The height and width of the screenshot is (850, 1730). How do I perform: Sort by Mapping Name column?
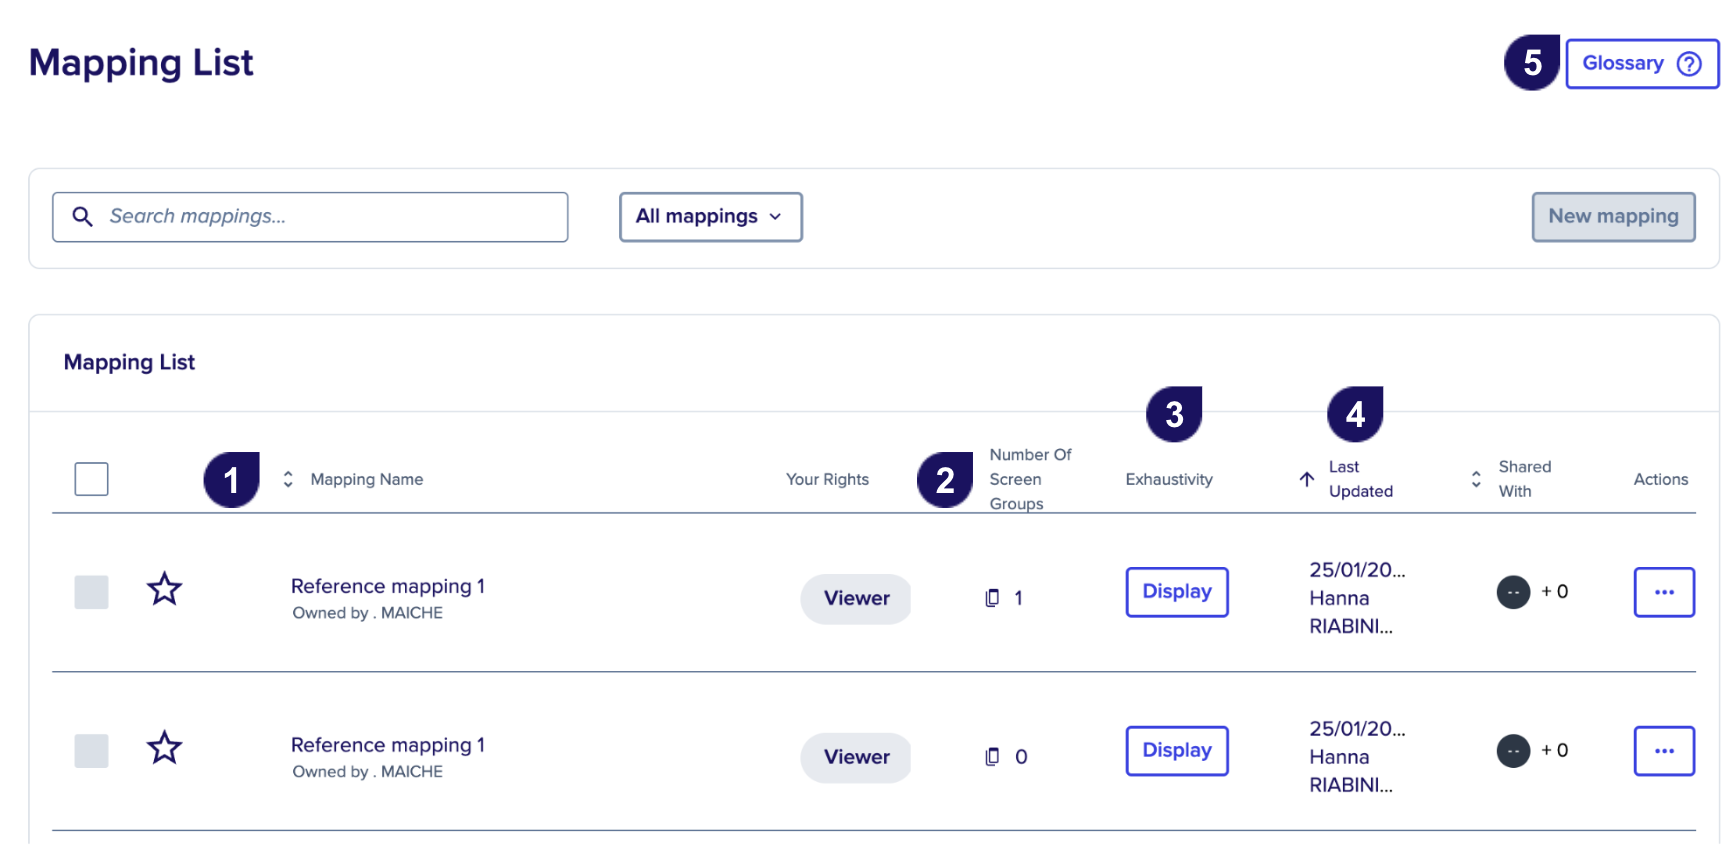click(x=288, y=479)
